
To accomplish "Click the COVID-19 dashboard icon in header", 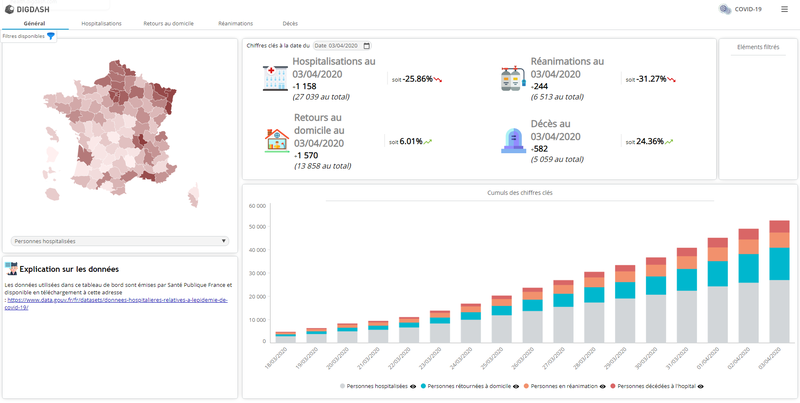I will tap(725, 9).
